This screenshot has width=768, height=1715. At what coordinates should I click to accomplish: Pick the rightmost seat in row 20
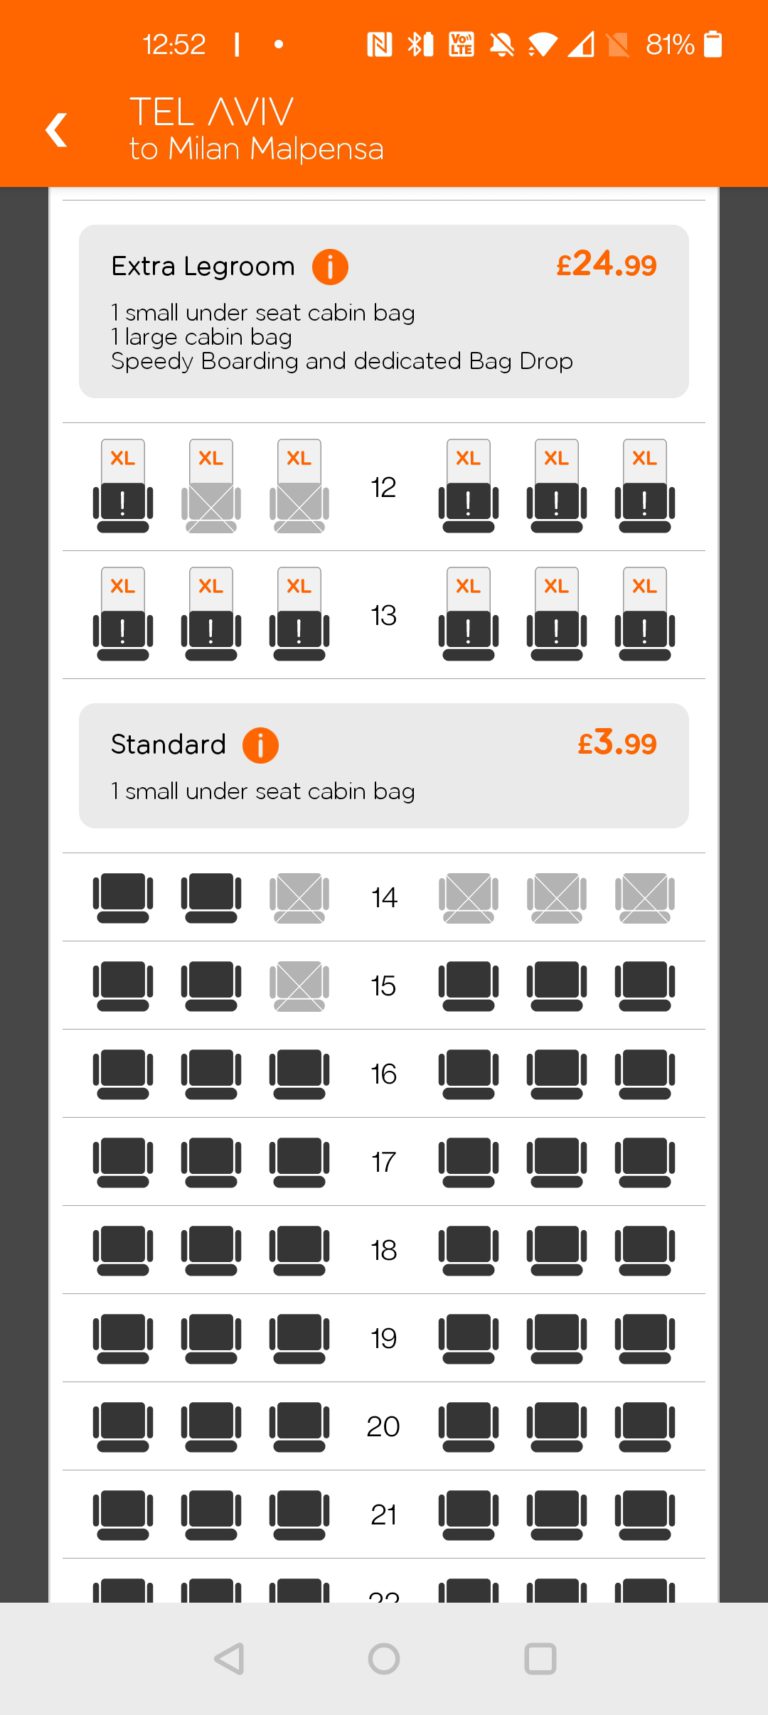pyautogui.click(x=645, y=1427)
